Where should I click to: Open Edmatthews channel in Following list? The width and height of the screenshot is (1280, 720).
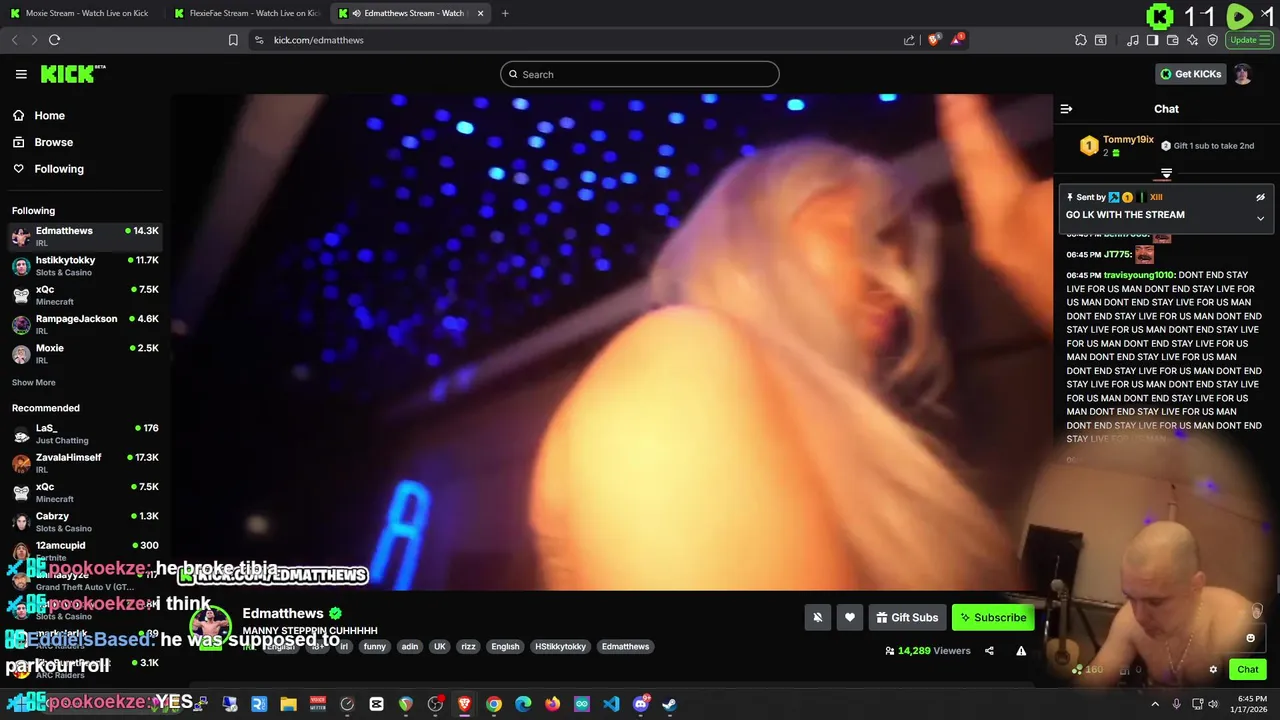point(85,236)
